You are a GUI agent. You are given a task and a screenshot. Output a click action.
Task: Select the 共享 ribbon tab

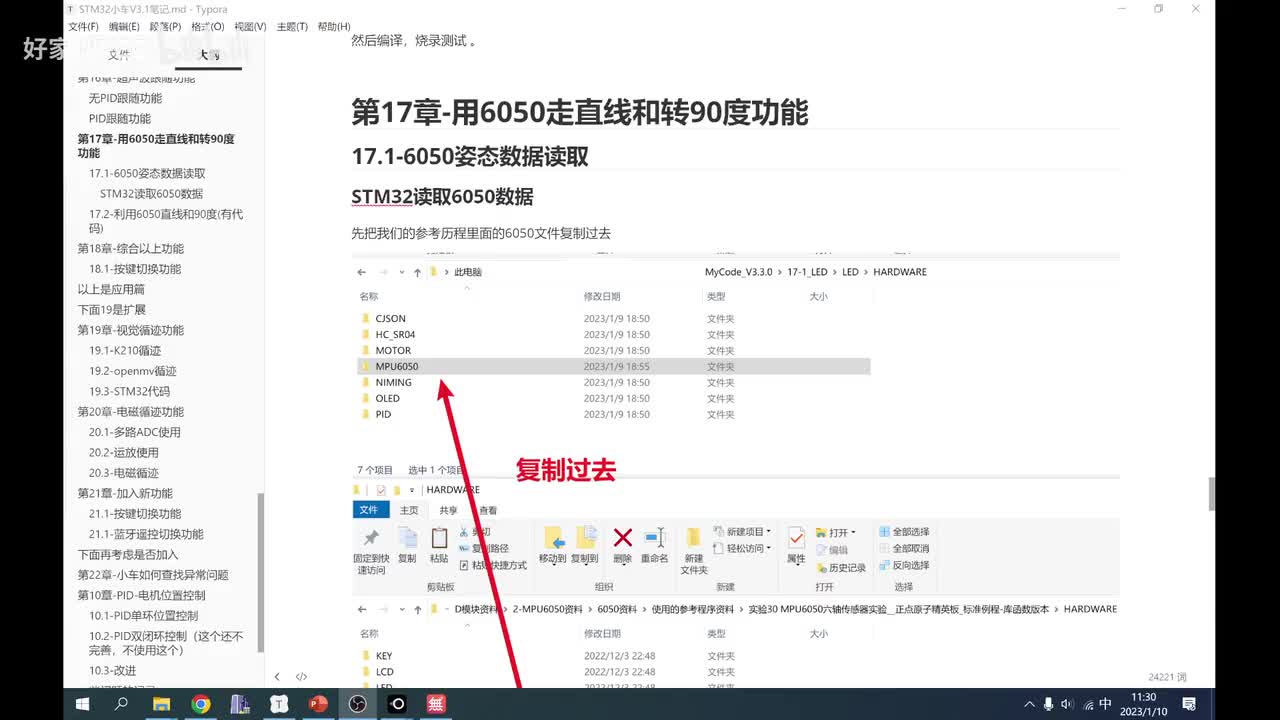pos(448,510)
